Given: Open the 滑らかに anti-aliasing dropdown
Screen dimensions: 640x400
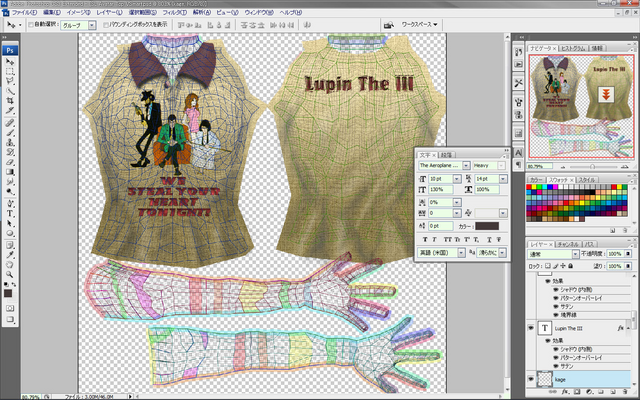Looking at the screenshot, I should coord(502,253).
